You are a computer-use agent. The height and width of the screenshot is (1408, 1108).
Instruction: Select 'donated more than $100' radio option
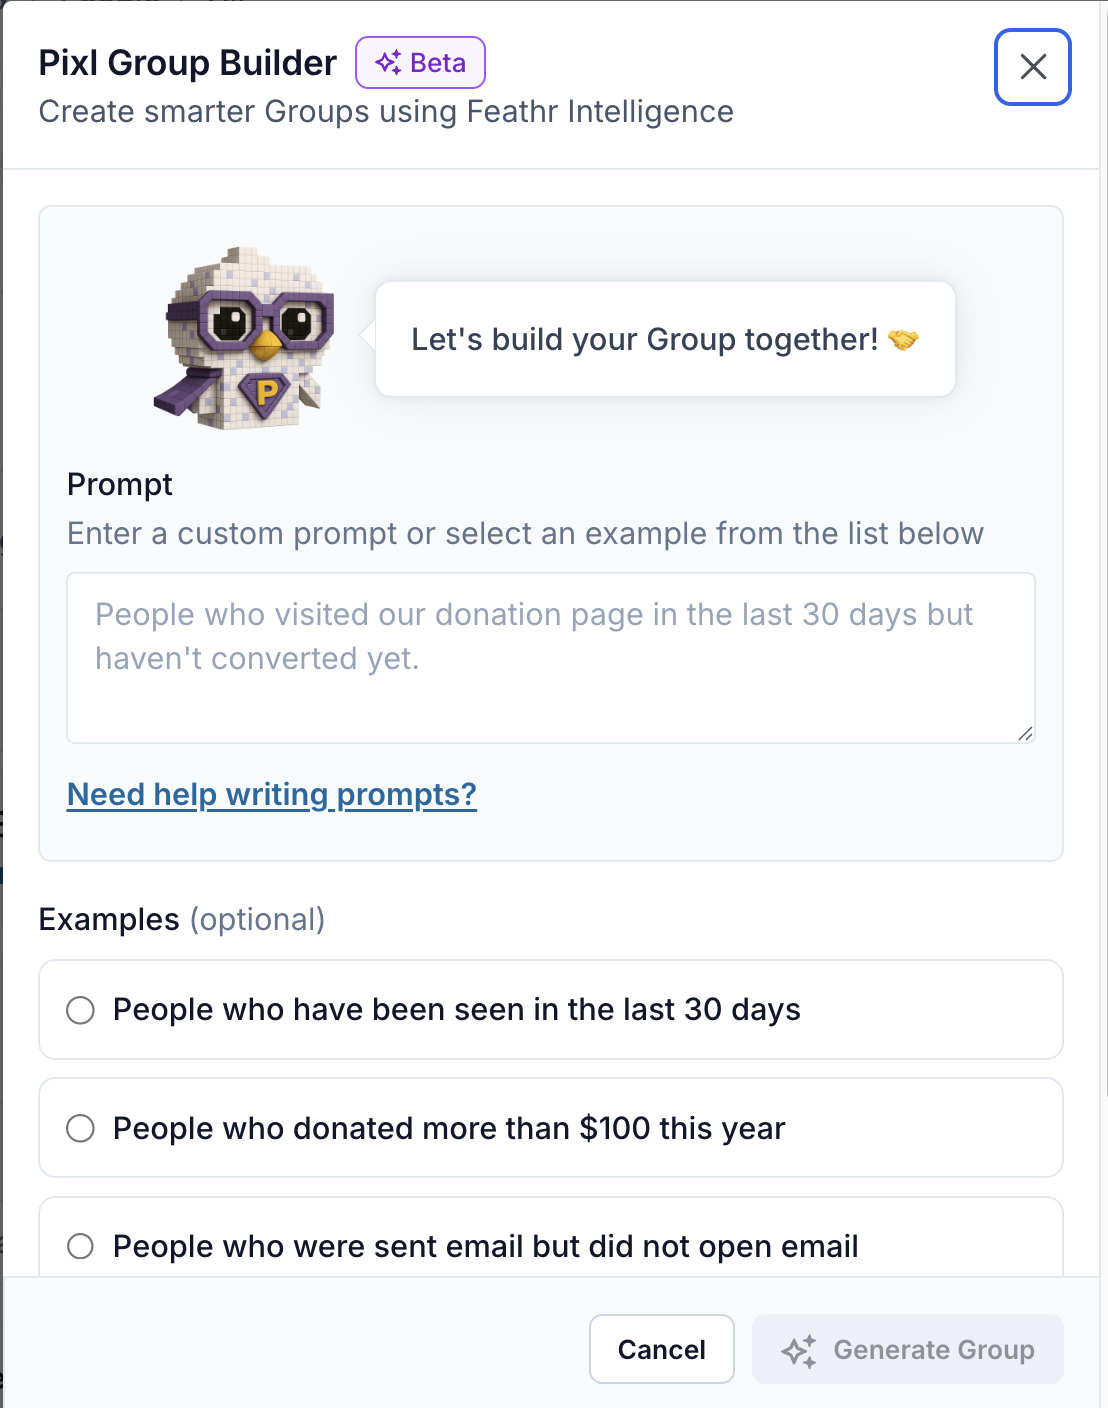81,1128
